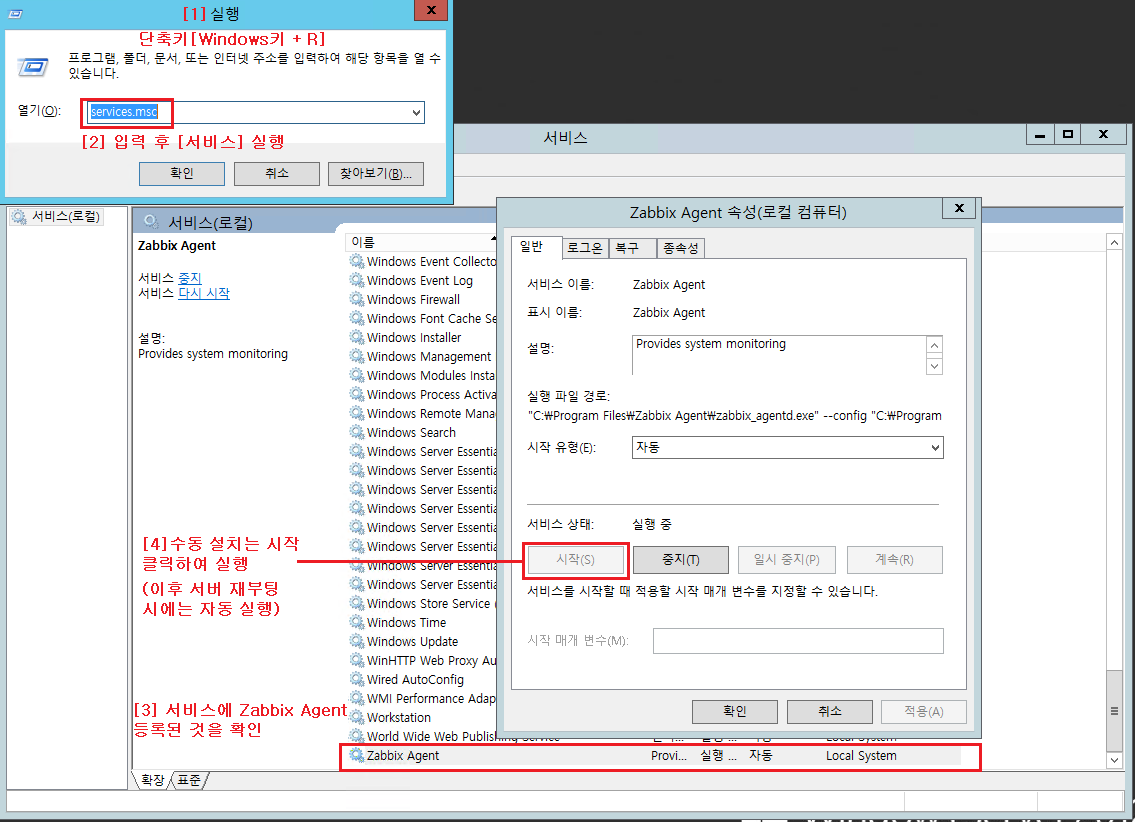Click the gear icon beside Workstation
The height and width of the screenshot is (822, 1135).
point(357,717)
